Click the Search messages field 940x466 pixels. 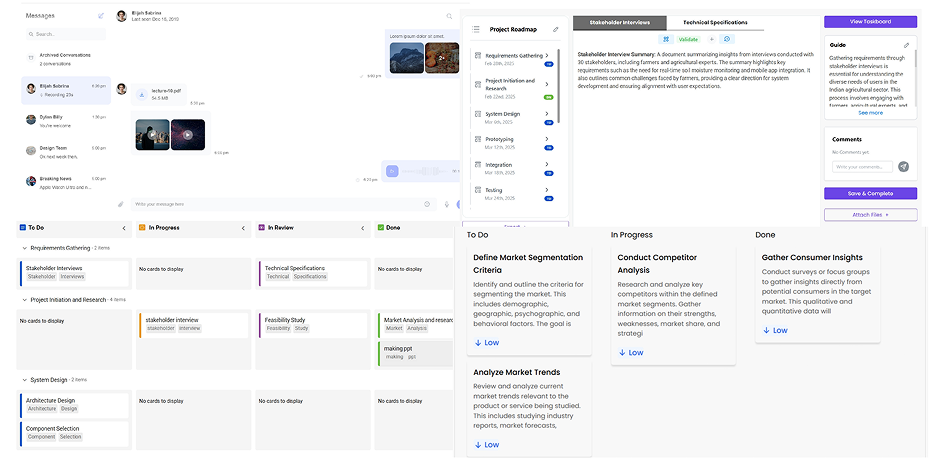click(68, 34)
